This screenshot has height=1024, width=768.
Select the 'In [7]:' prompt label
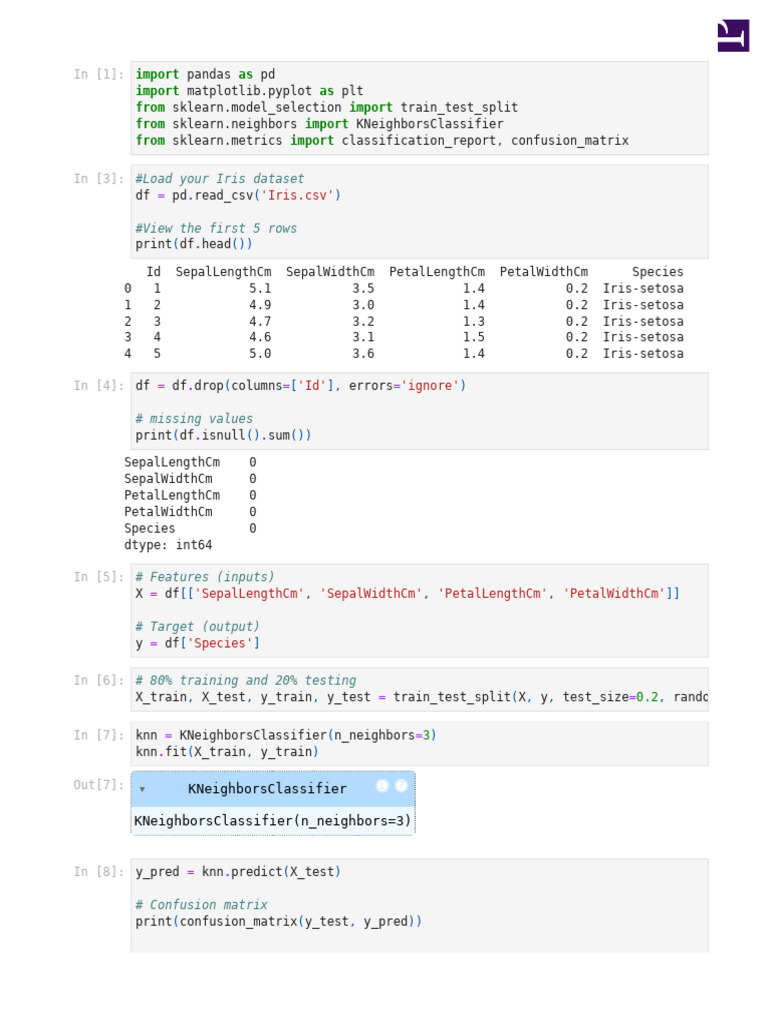point(99,735)
